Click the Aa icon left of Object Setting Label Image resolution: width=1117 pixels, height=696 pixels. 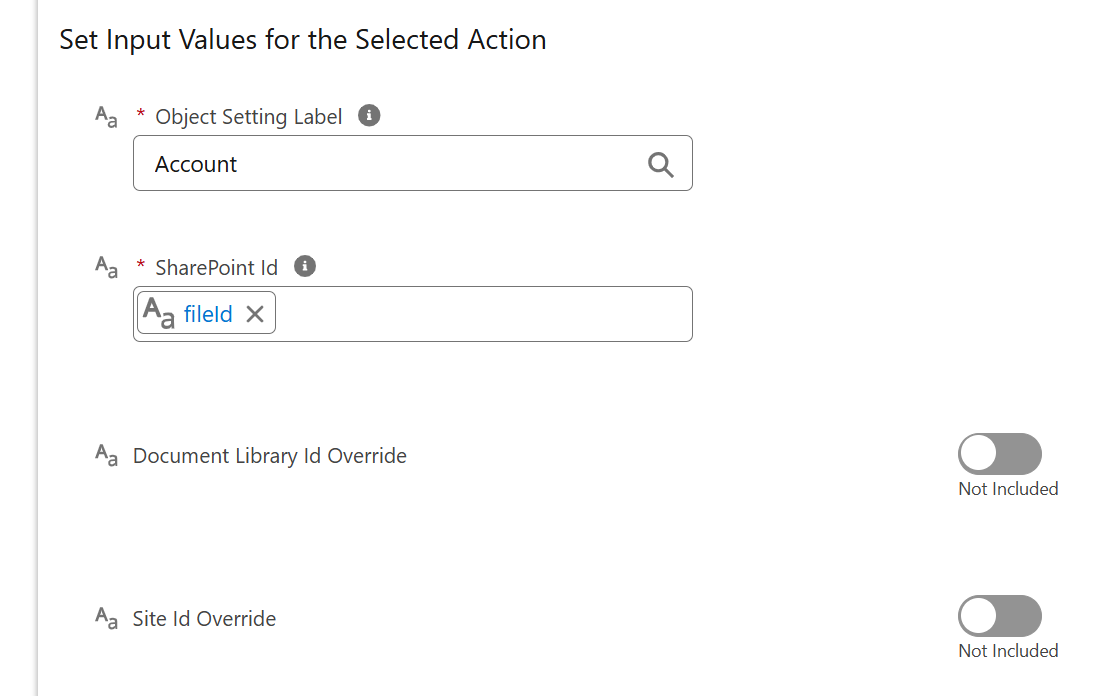pos(106,117)
